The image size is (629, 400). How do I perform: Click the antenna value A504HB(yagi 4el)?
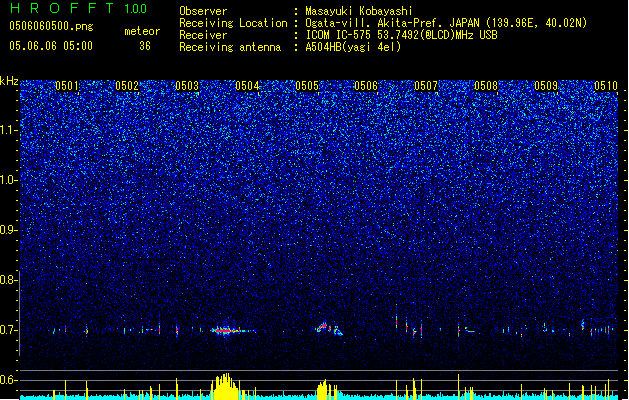353,47
